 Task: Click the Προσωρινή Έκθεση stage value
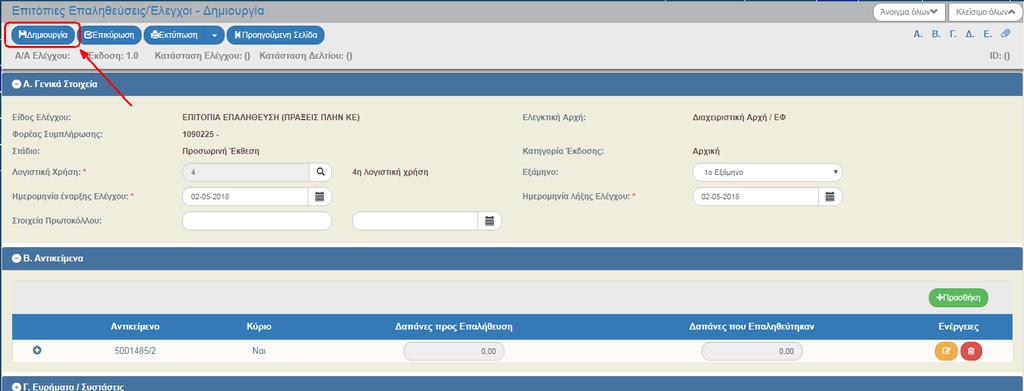[x=221, y=151]
